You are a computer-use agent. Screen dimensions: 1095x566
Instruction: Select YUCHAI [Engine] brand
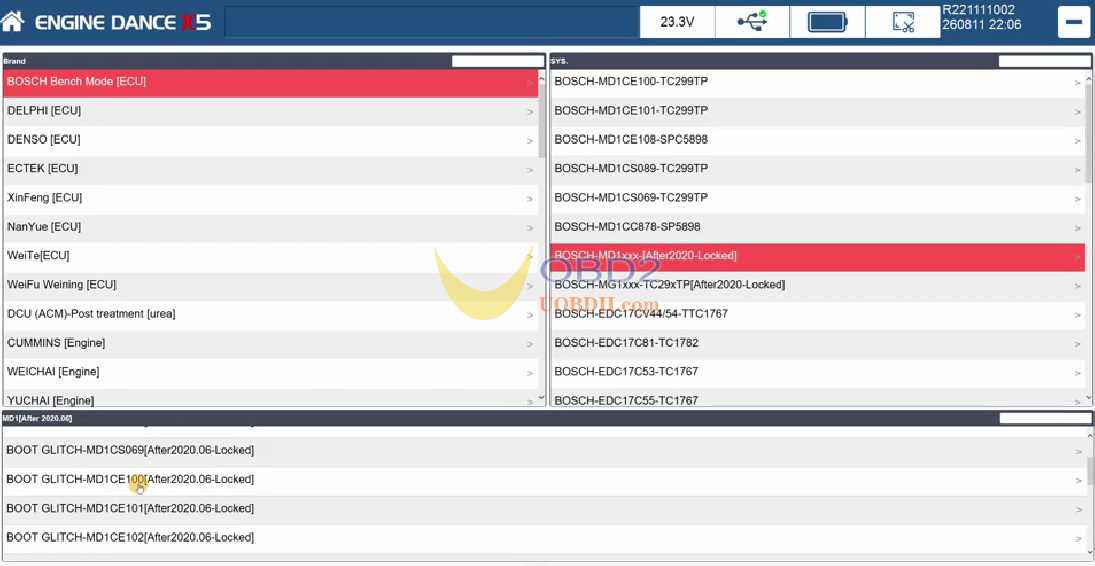pyautogui.click(x=271, y=398)
